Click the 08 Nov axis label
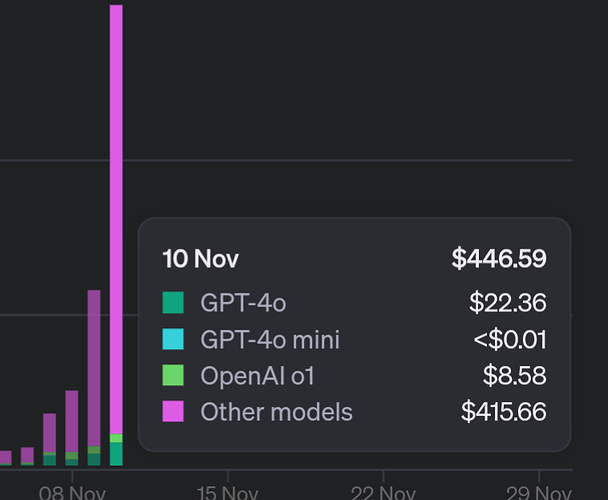Image resolution: width=608 pixels, height=500 pixels. (x=72, y=492)
